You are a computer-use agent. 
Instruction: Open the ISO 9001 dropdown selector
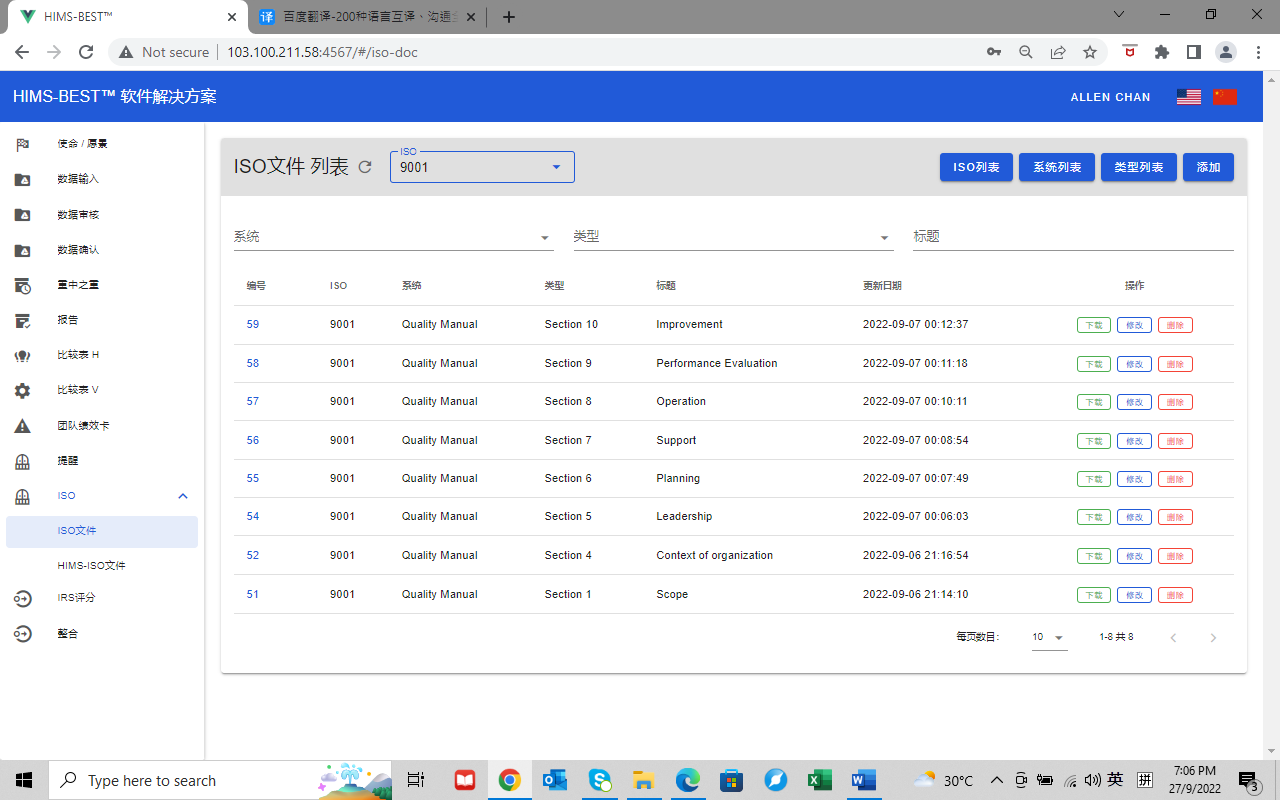[482, 167]
